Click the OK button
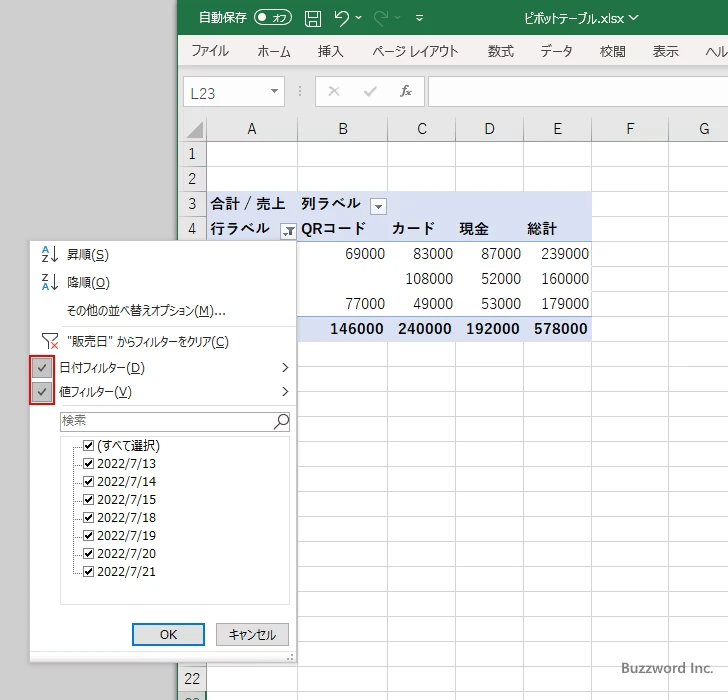This screenshot has width=728, height=700. pyautogui.click(x=168, y=634)
